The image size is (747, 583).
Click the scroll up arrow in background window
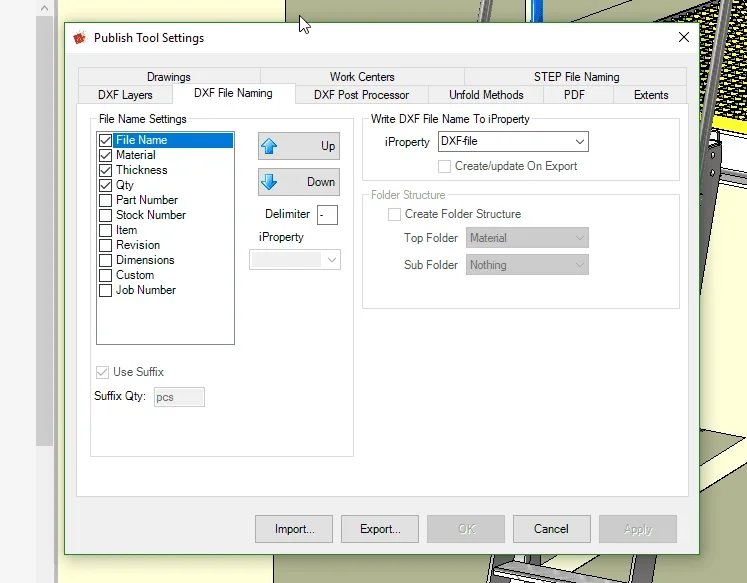[44, 8]
